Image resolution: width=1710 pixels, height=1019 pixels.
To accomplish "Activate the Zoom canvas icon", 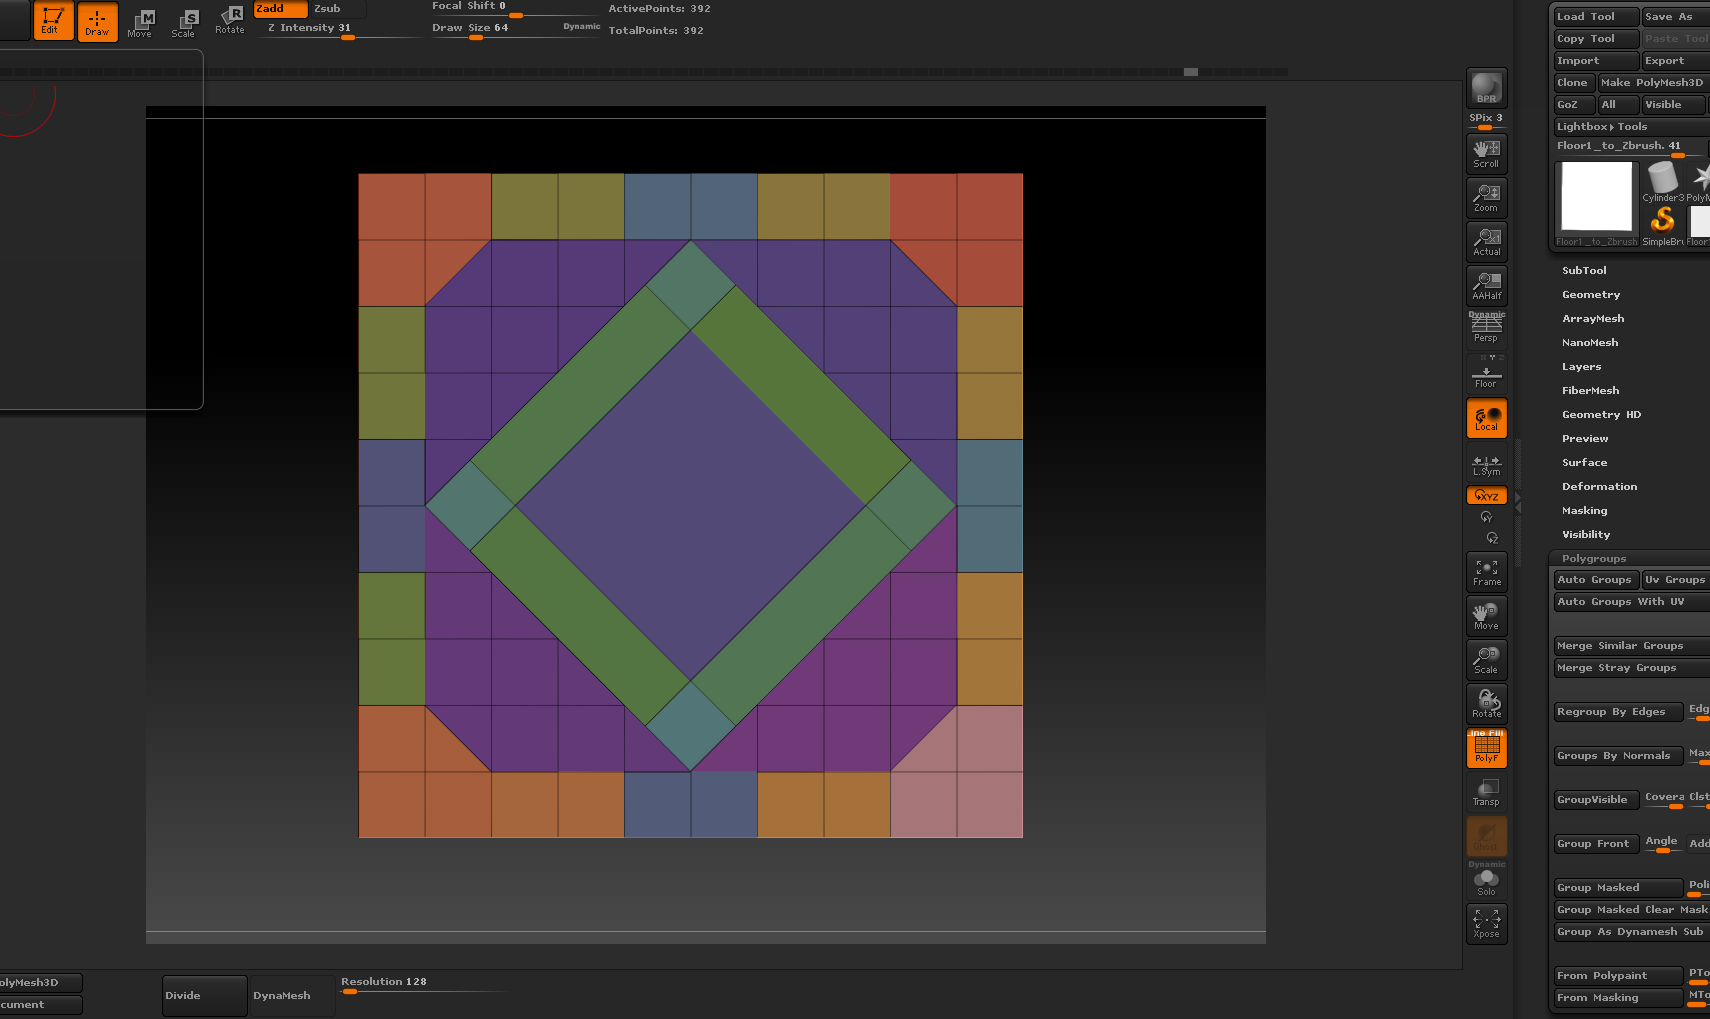I will click(x=1486, y=196).
